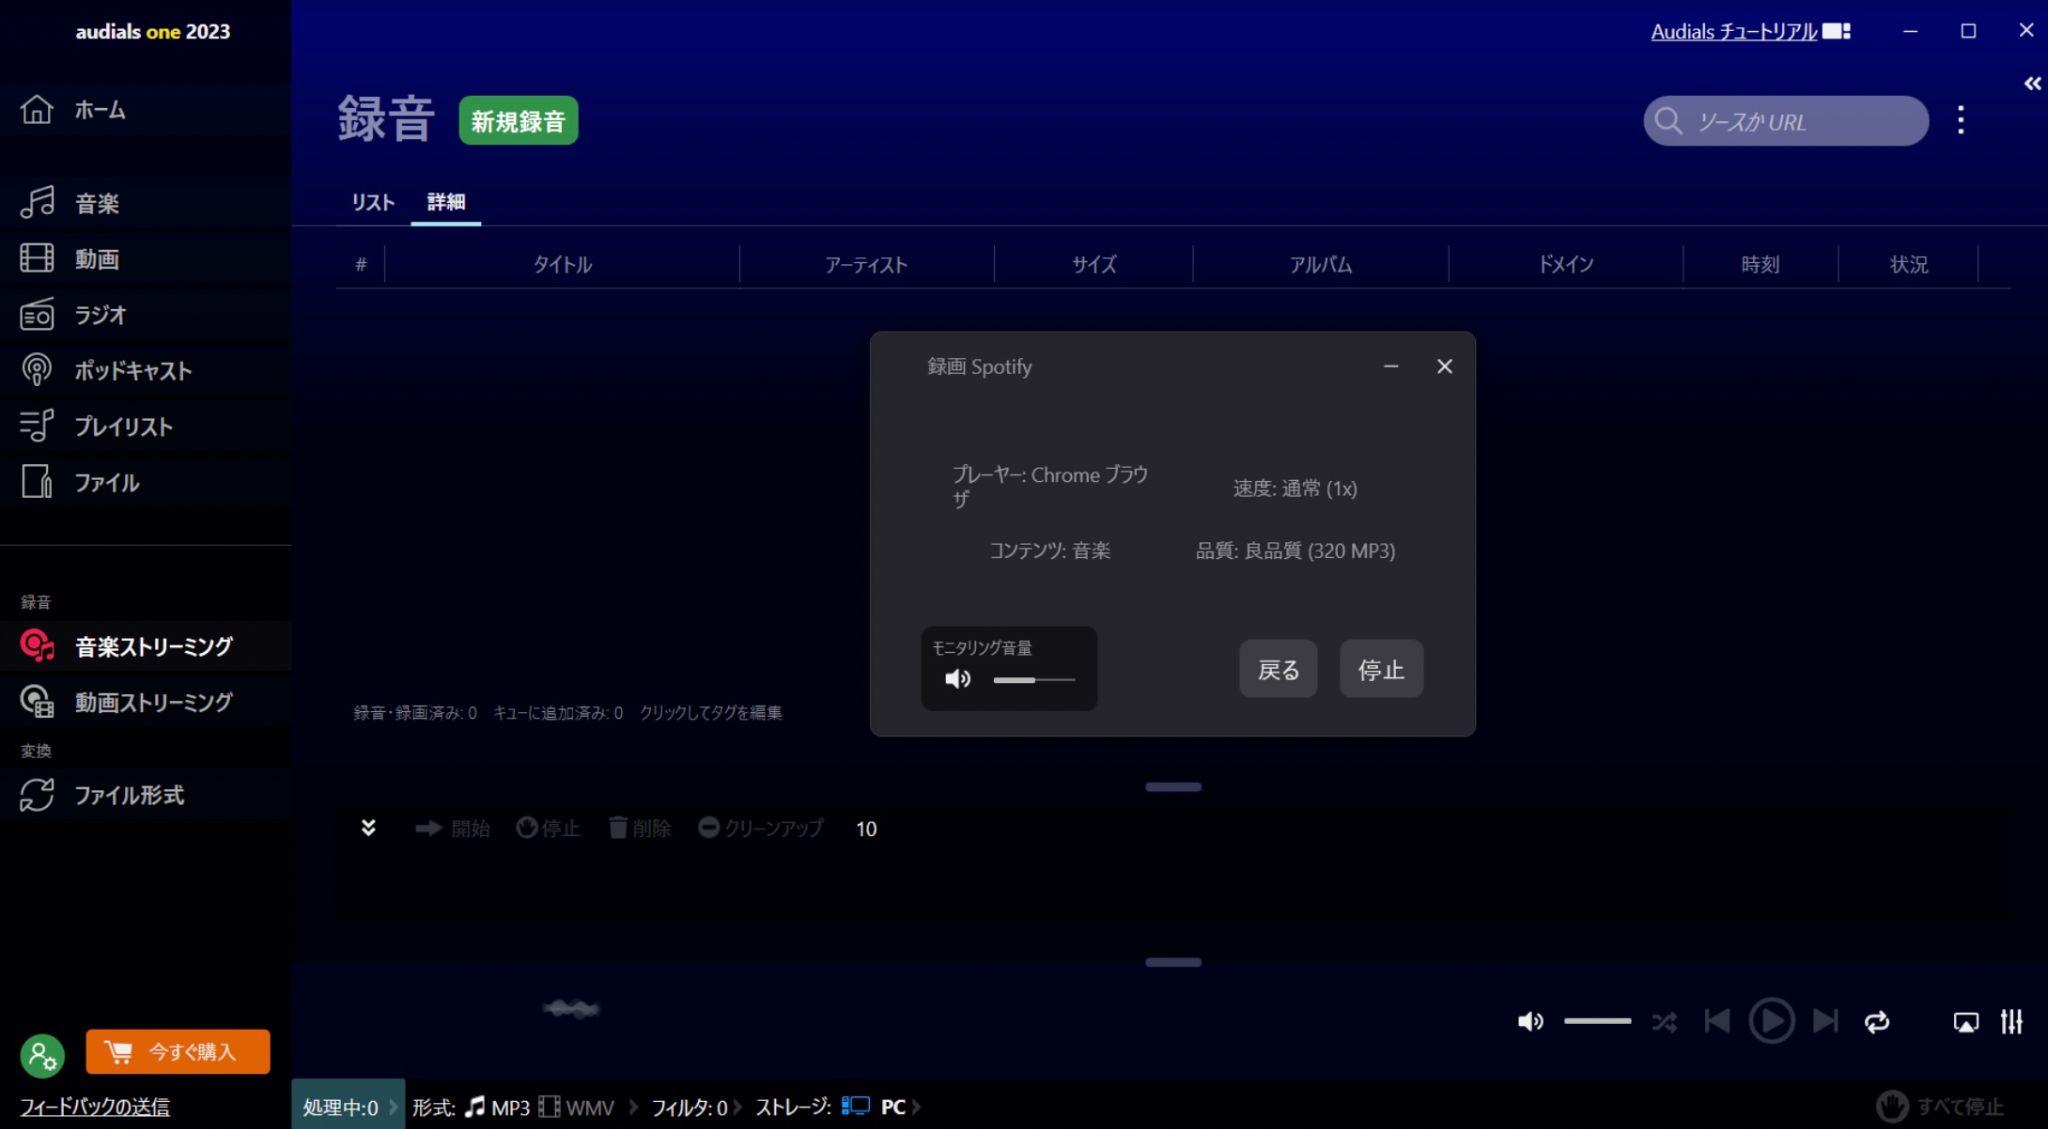2048x1129 pixels.
Task: Click 戻る button in dialog
Action: click(1278, 669)
